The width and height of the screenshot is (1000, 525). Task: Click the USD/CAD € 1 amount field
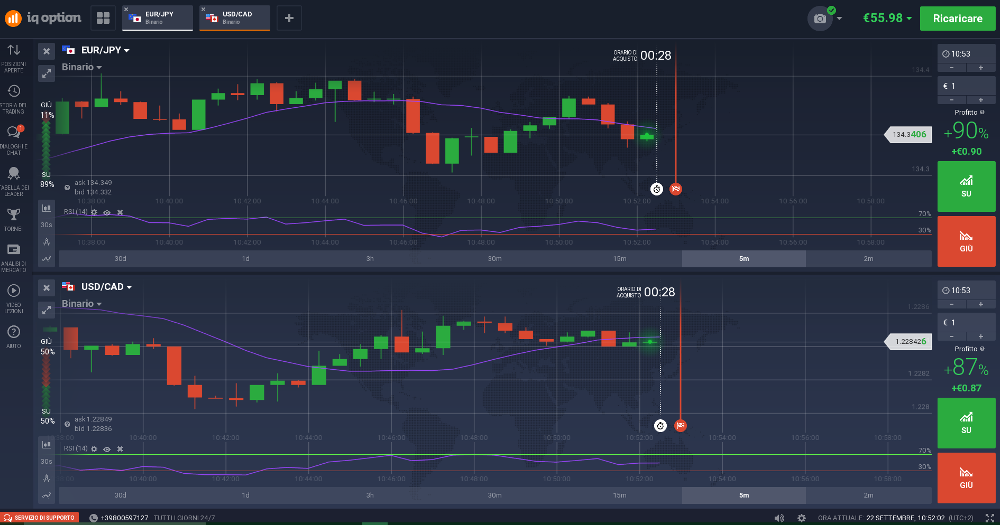(966, 322)
